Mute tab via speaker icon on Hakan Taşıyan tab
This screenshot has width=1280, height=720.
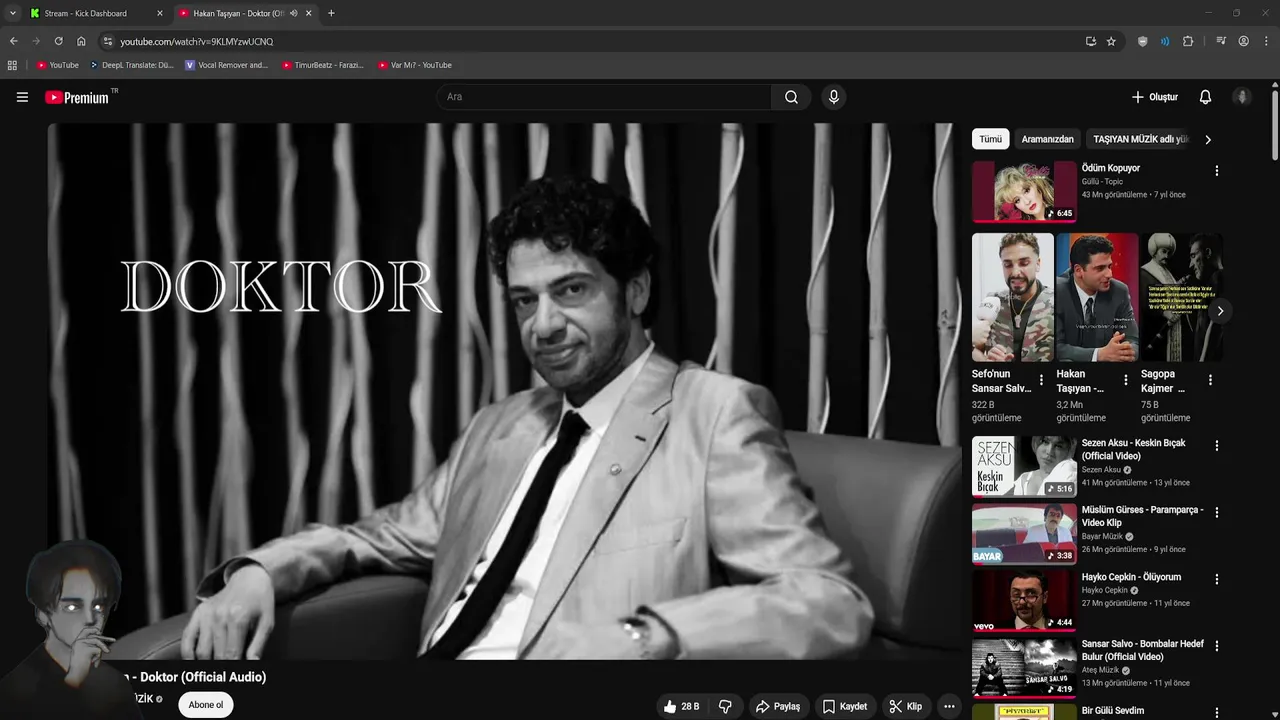[x=293, y=13]
